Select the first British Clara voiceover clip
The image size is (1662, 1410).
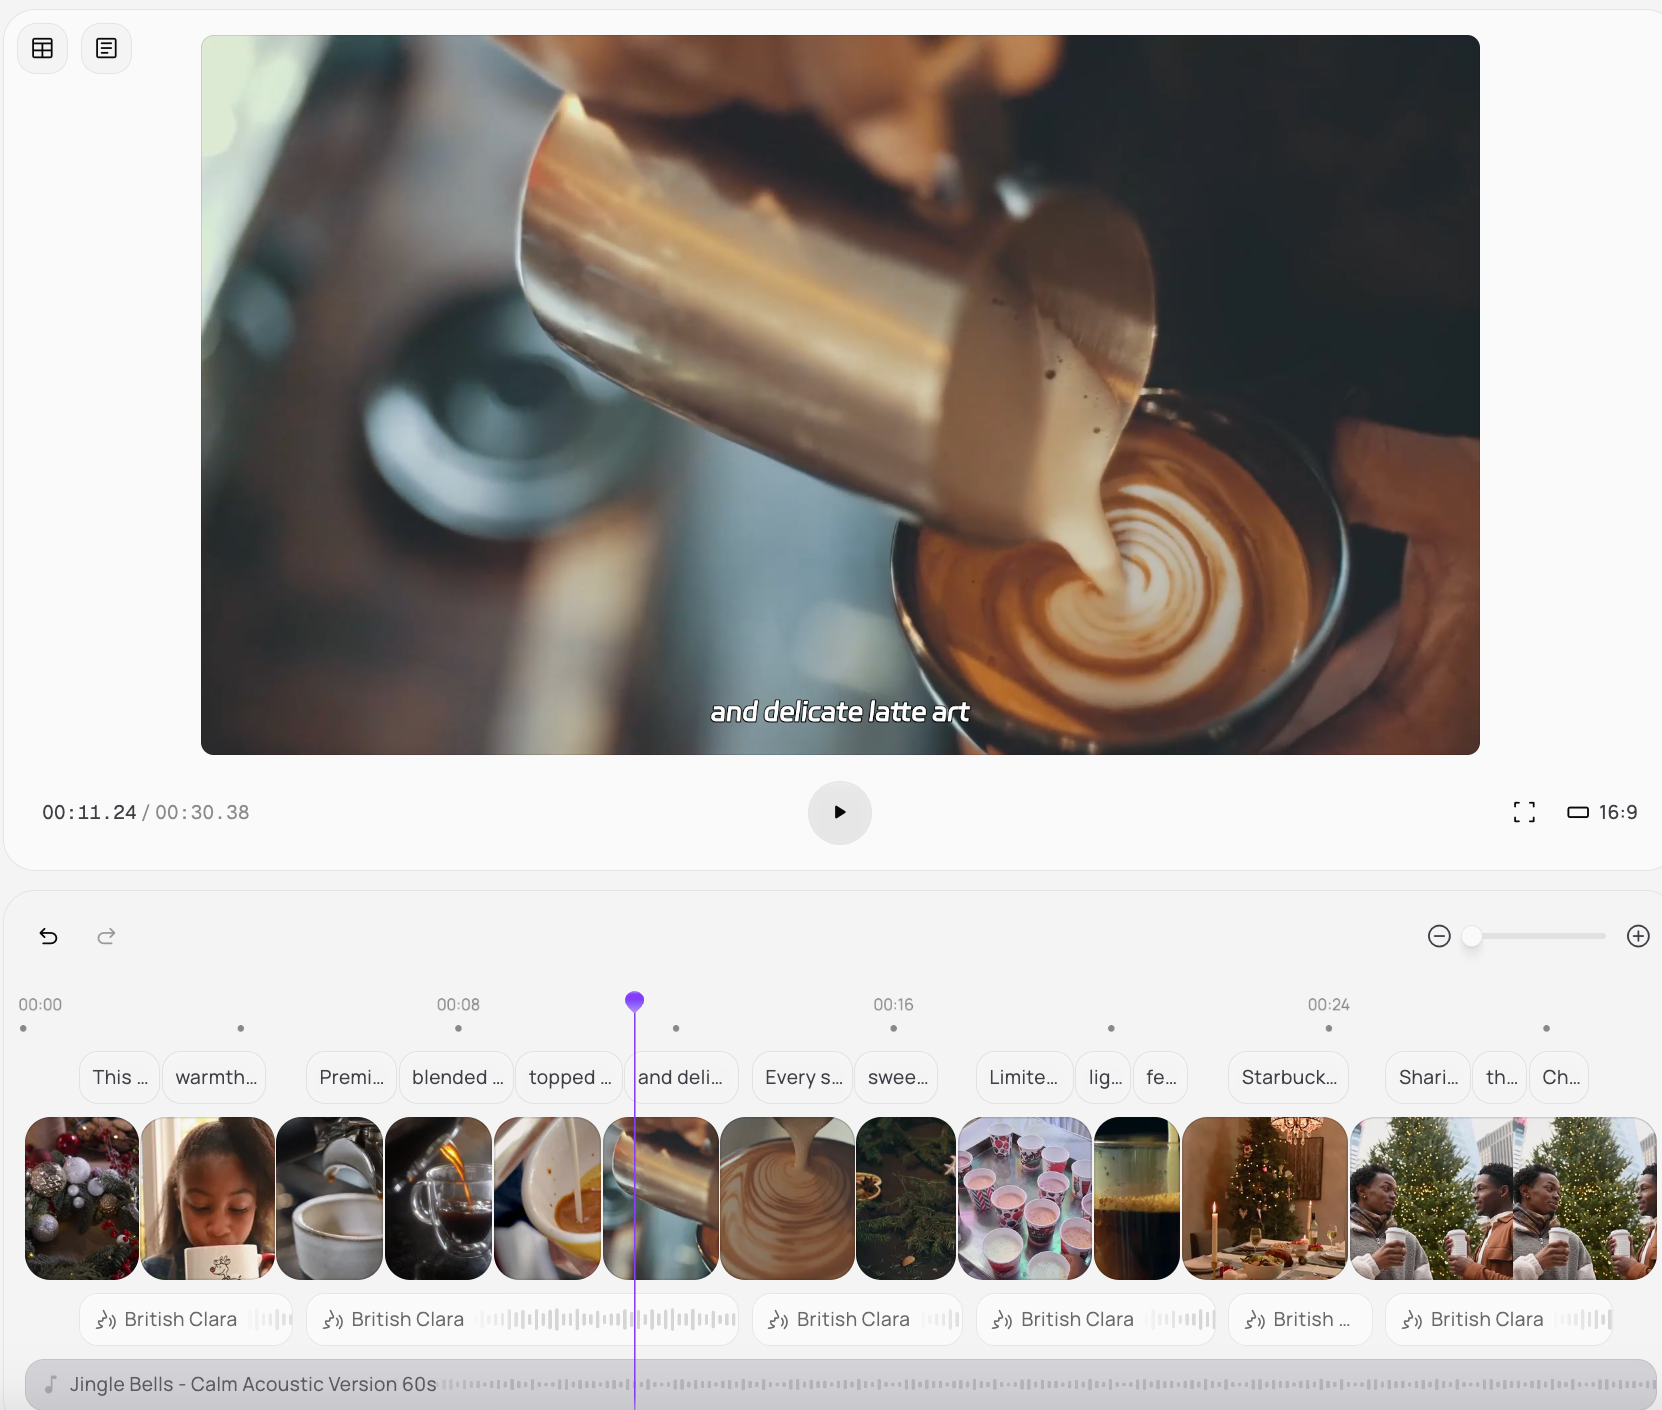186,1319
